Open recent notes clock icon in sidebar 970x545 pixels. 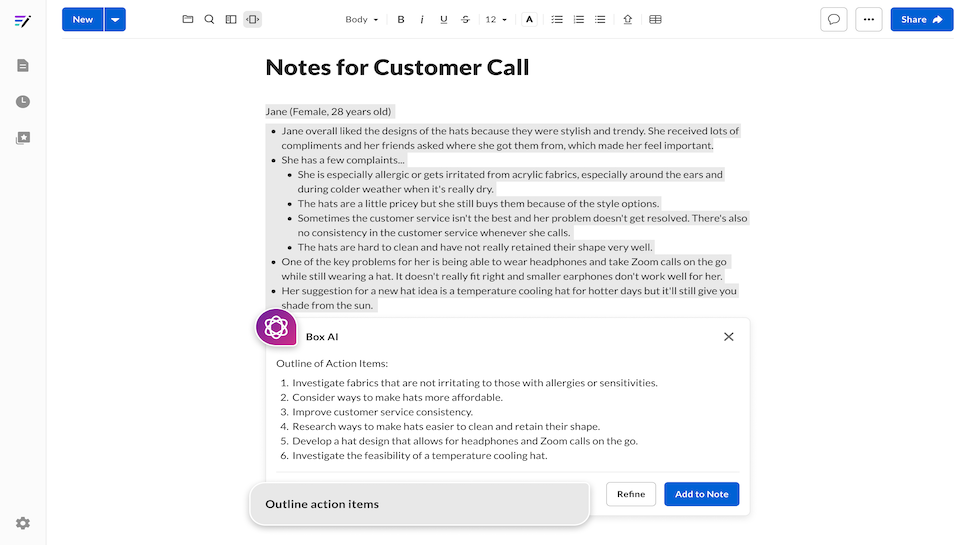(23, 102)
